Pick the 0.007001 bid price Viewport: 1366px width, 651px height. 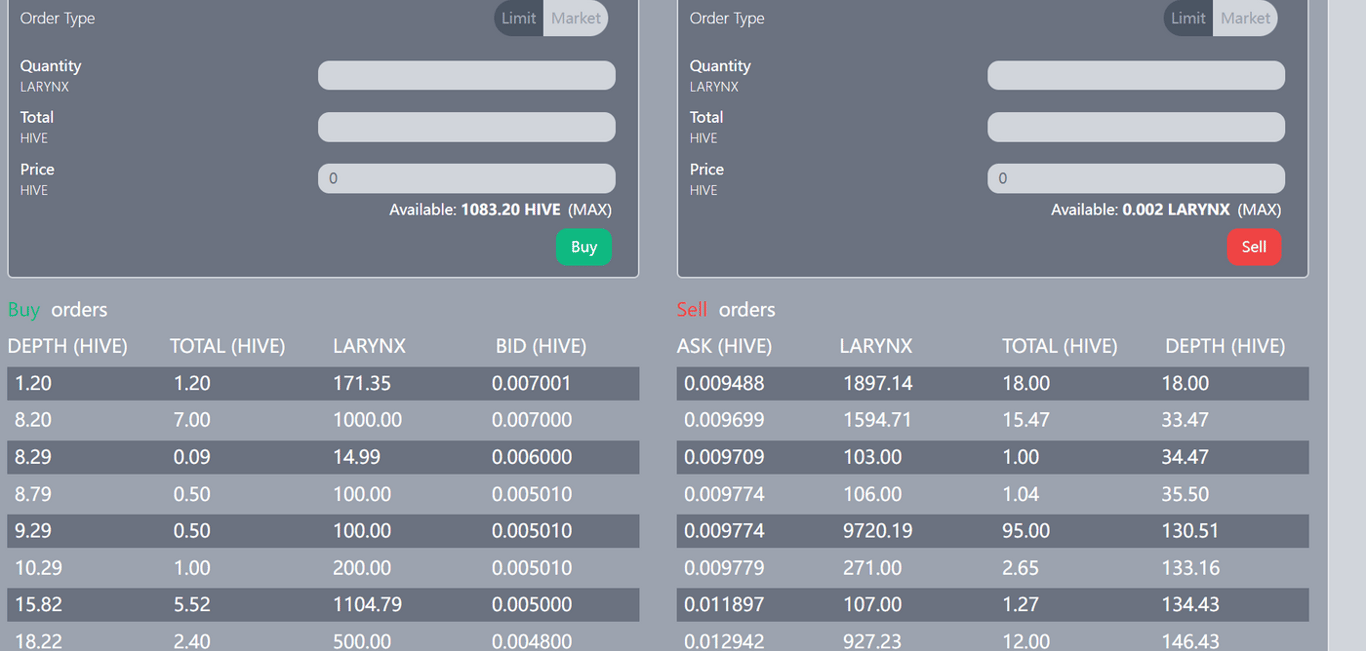point(532,383)
